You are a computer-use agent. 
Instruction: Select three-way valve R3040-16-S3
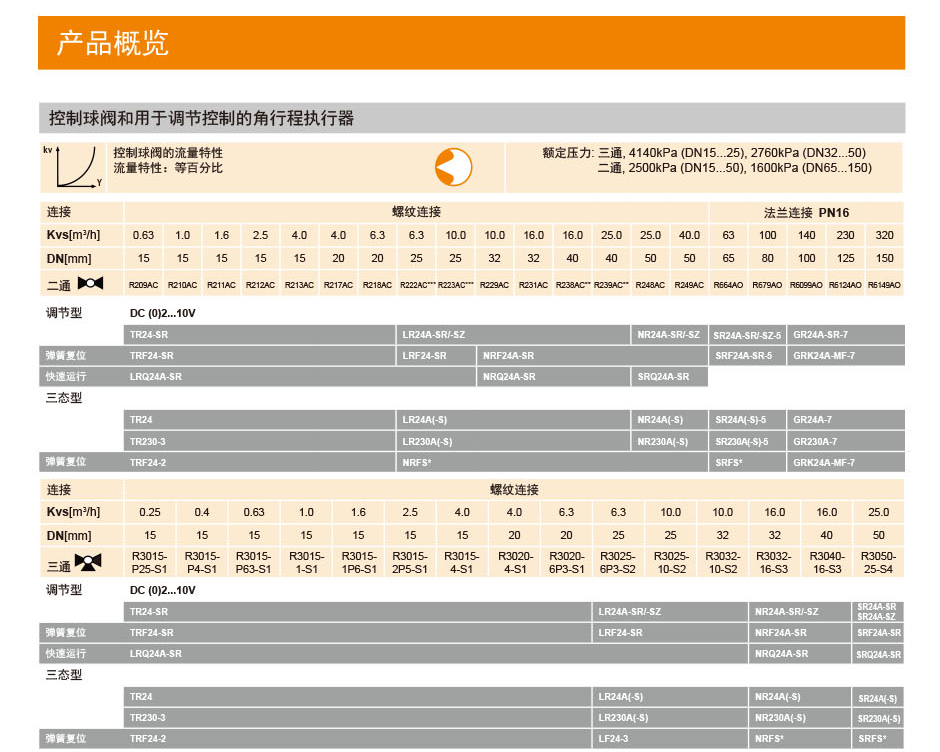click(x=827, y=563)
